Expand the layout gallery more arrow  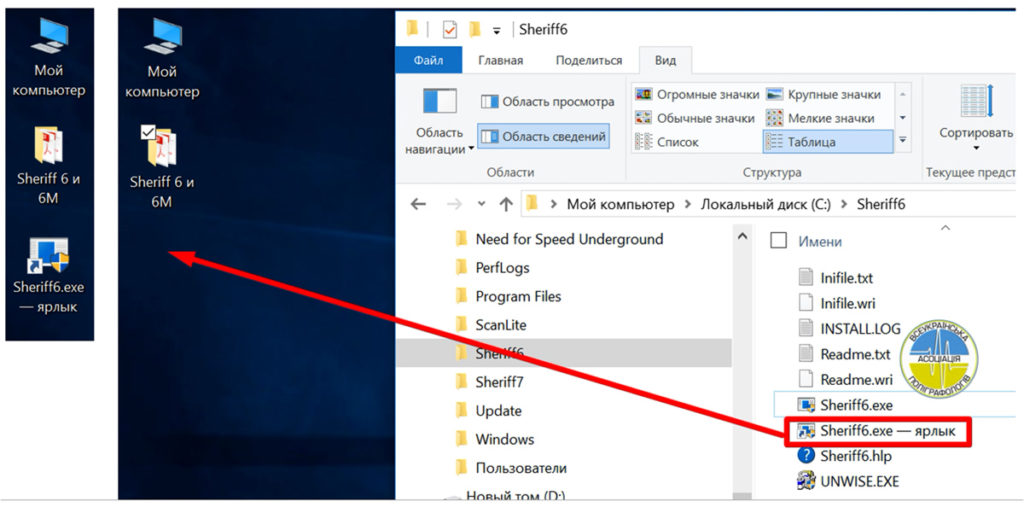click(x=903, y=140)
